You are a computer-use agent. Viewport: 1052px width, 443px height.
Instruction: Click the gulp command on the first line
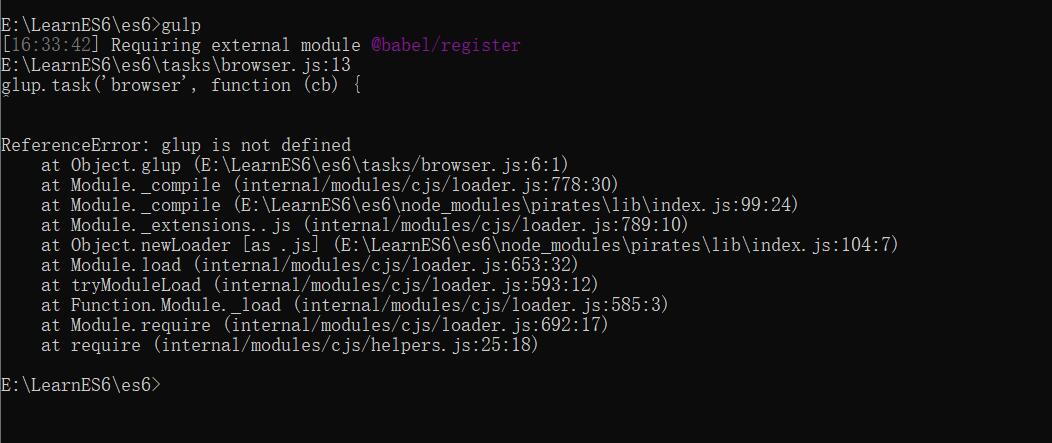[x=181, y=26]
